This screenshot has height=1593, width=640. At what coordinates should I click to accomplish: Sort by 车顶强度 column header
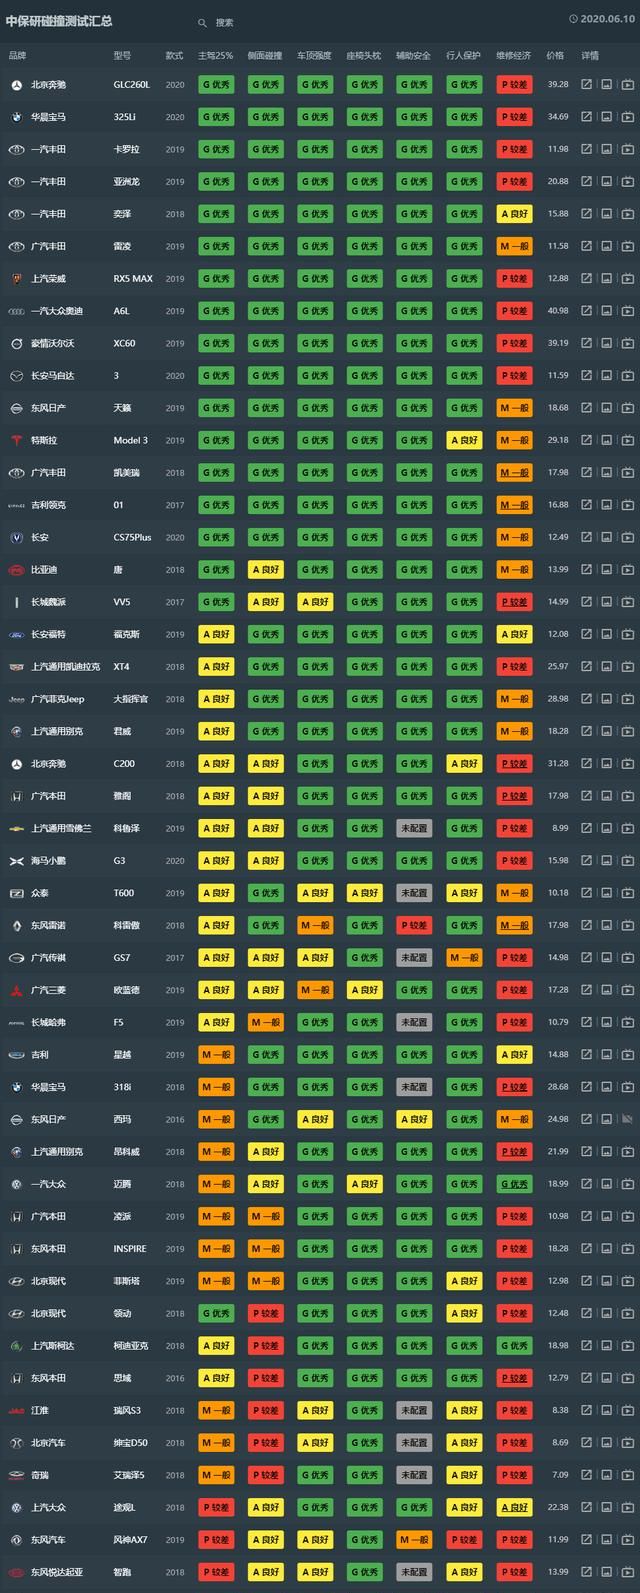point(314,56)
